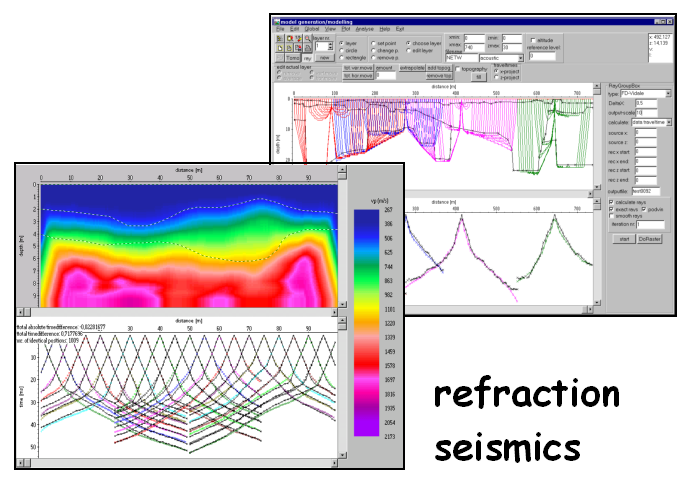Toggle the smooth rays checkbox
The height and width of the screenshot is (479, 694).
611,216
